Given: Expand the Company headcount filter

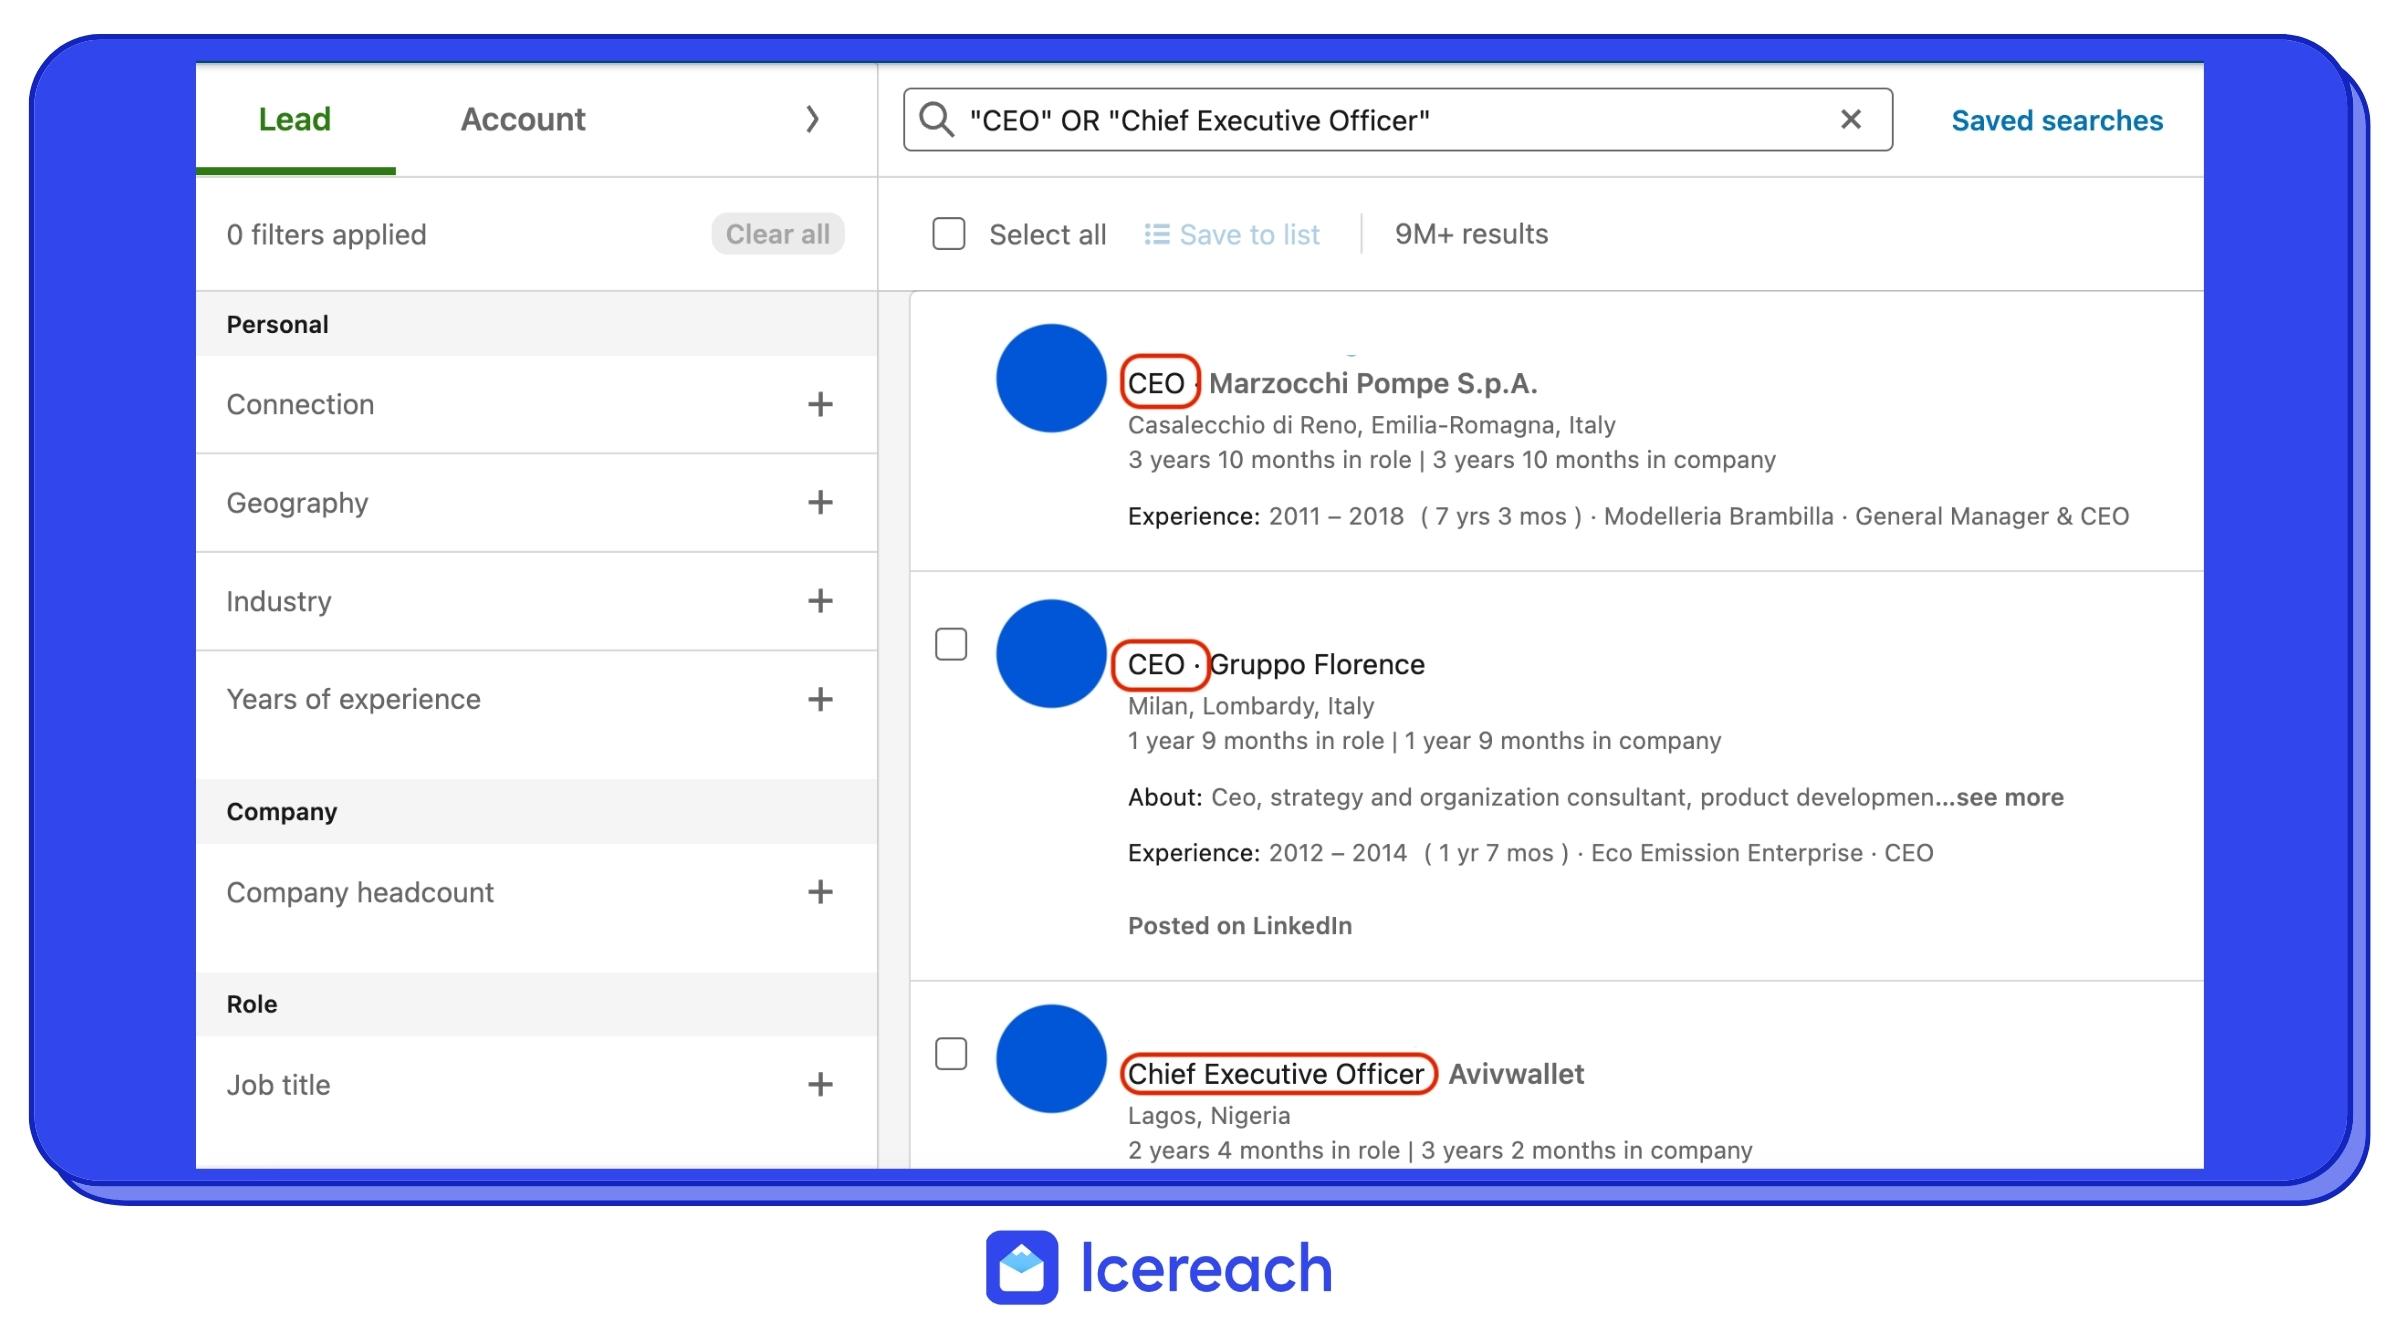Looking at the screenshot, I should (x=820, y=892).
